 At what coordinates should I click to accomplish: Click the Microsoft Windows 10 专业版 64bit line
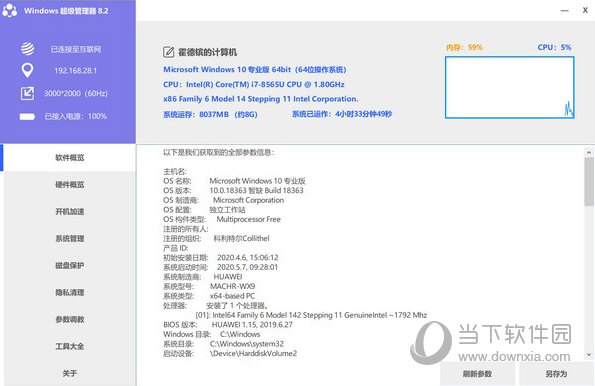pos(255,69)
